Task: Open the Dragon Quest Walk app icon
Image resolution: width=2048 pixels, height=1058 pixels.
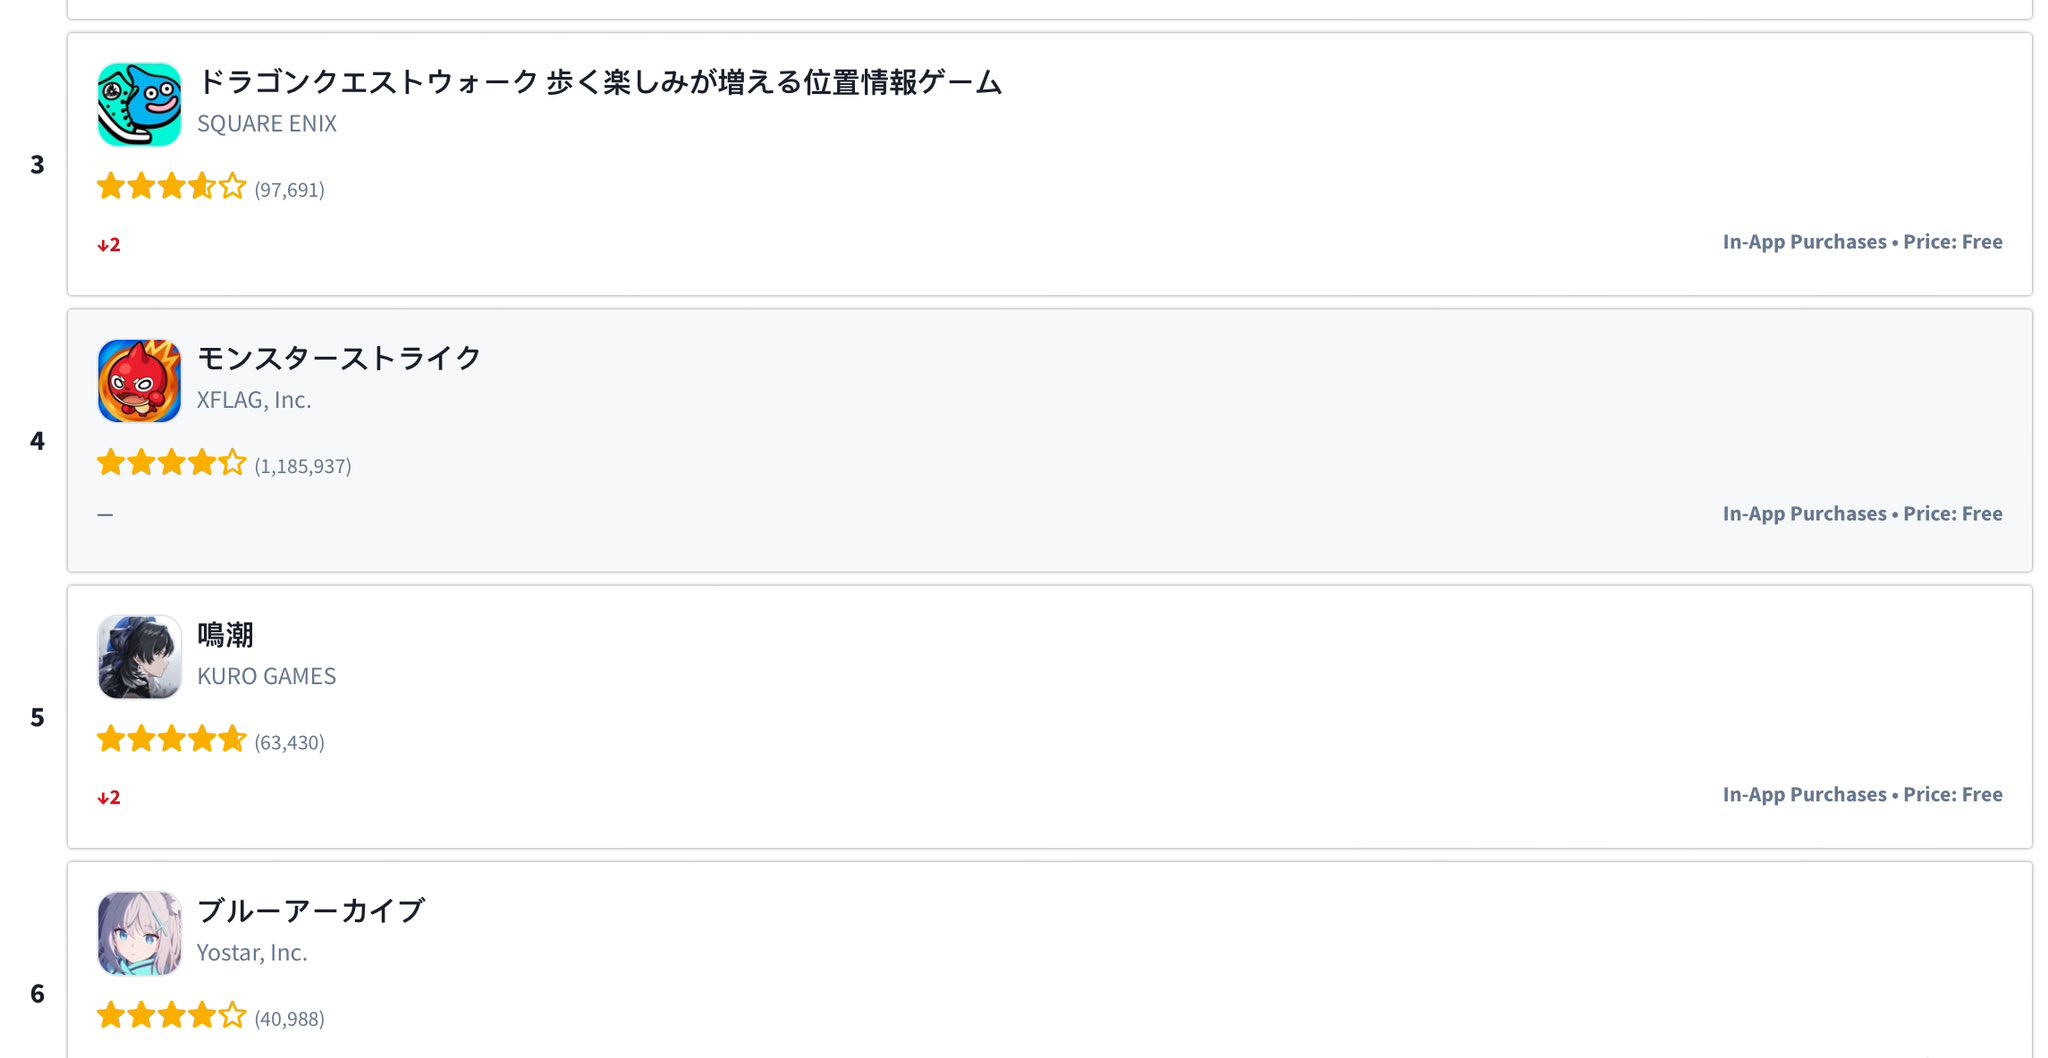Action: [139, 105]
